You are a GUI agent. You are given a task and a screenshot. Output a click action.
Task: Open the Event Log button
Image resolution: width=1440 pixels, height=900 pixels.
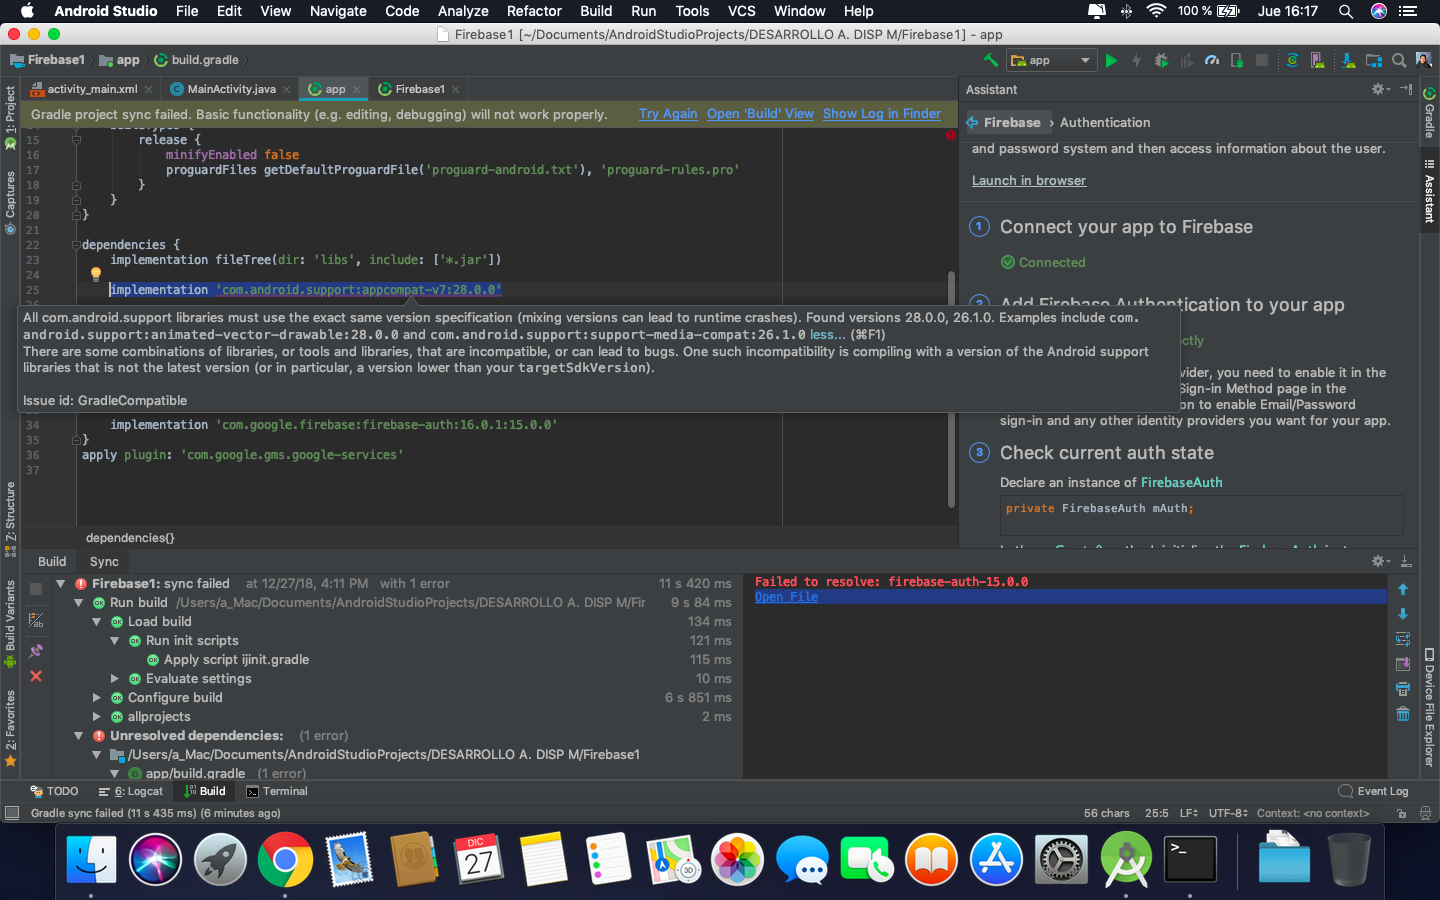point(1373,791)
